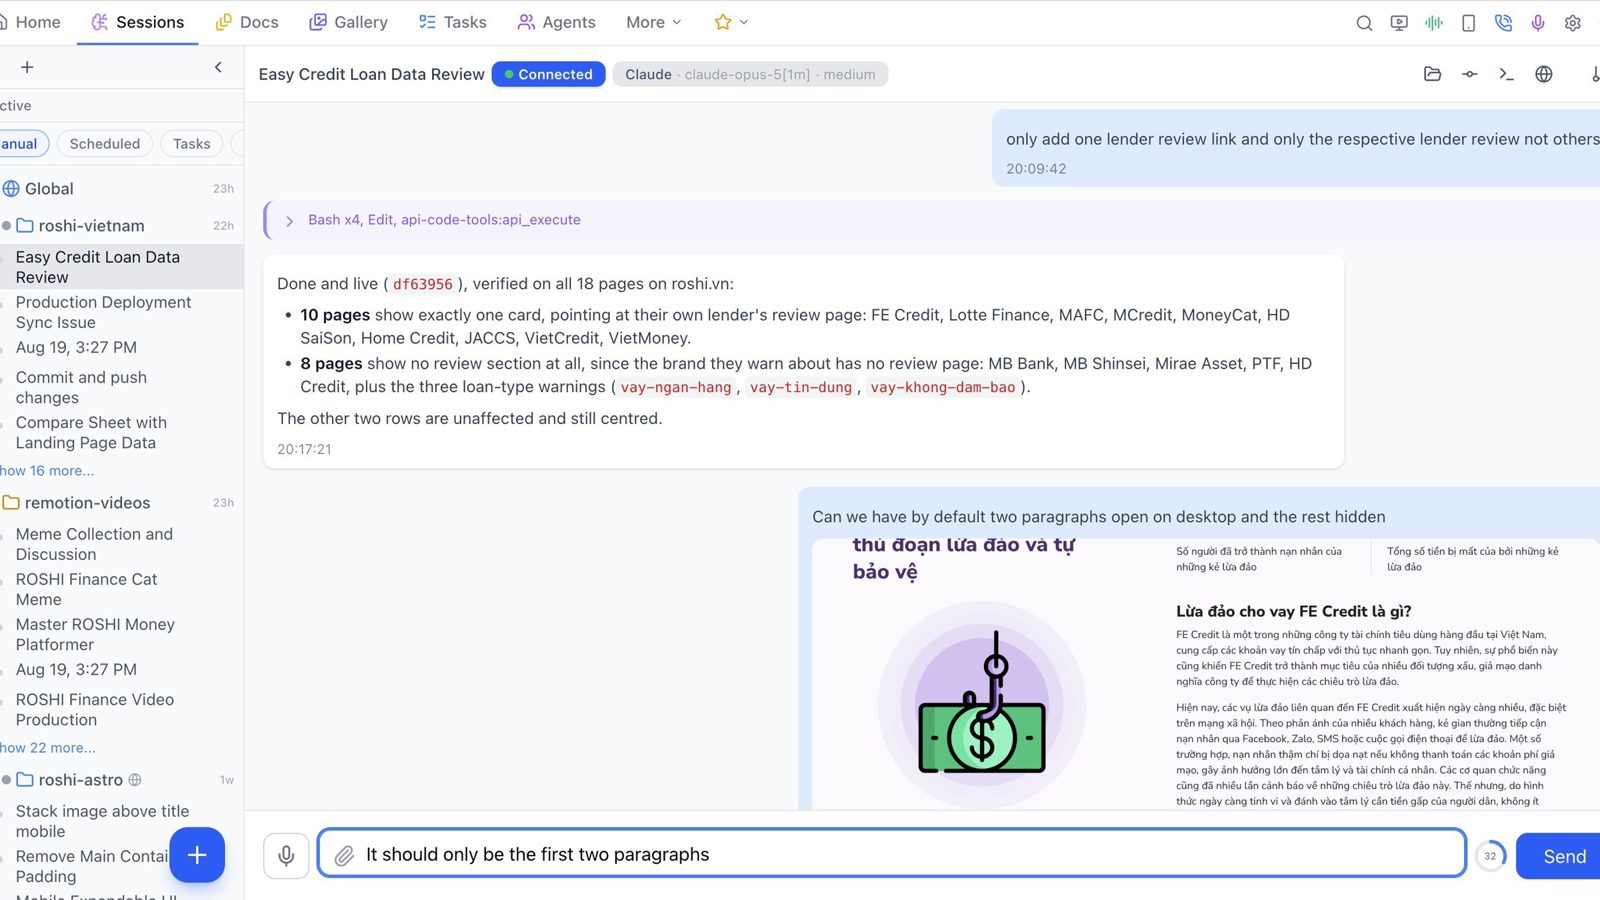
Task: Click the blue floating plus button
Action: click(x=197, y=855)
